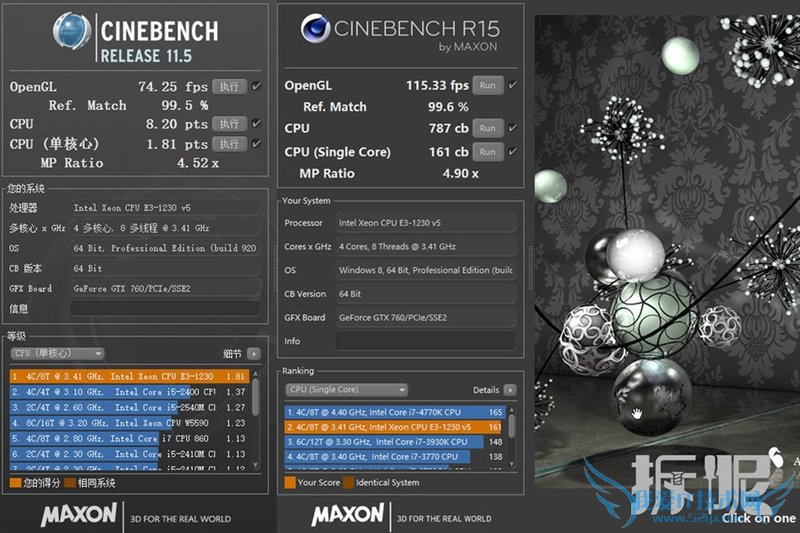Click the 相同系统 brown swatch
The height and width of the screenshot is (533, 800).
pyautogui.click(x=70, y=483)
